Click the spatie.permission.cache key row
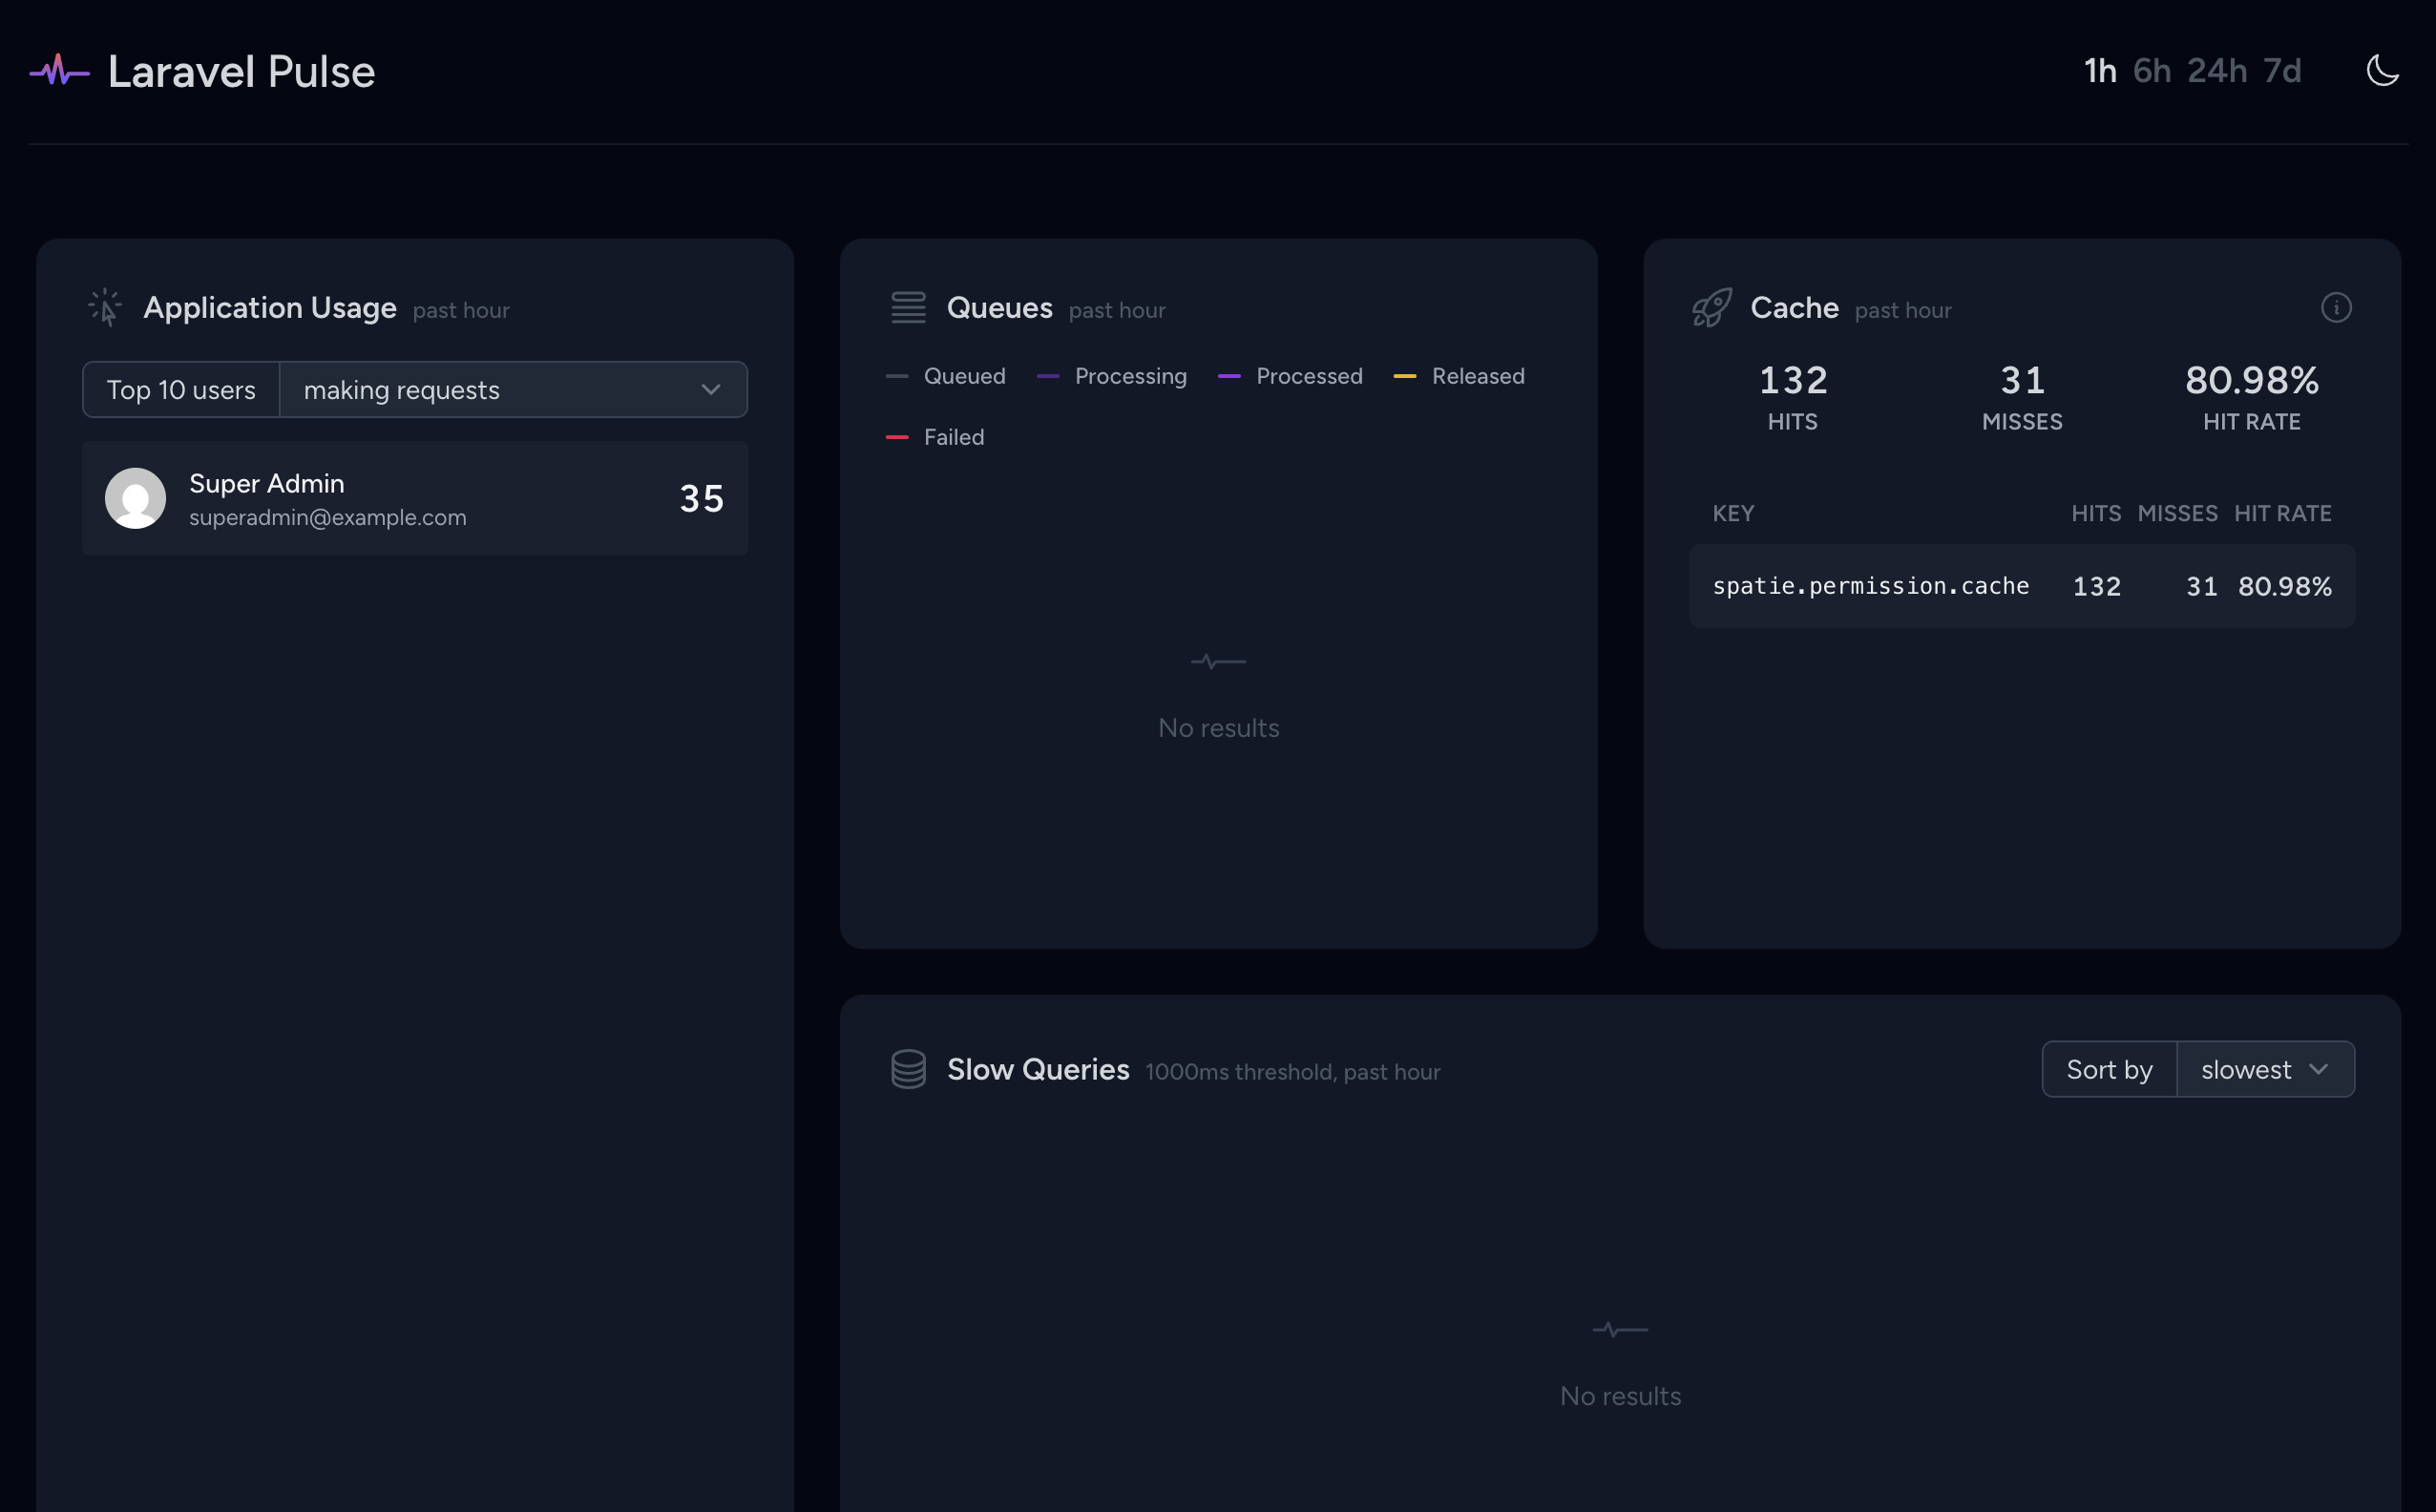Viewport: 2436px width, 1512px height. pos(2022,586)
